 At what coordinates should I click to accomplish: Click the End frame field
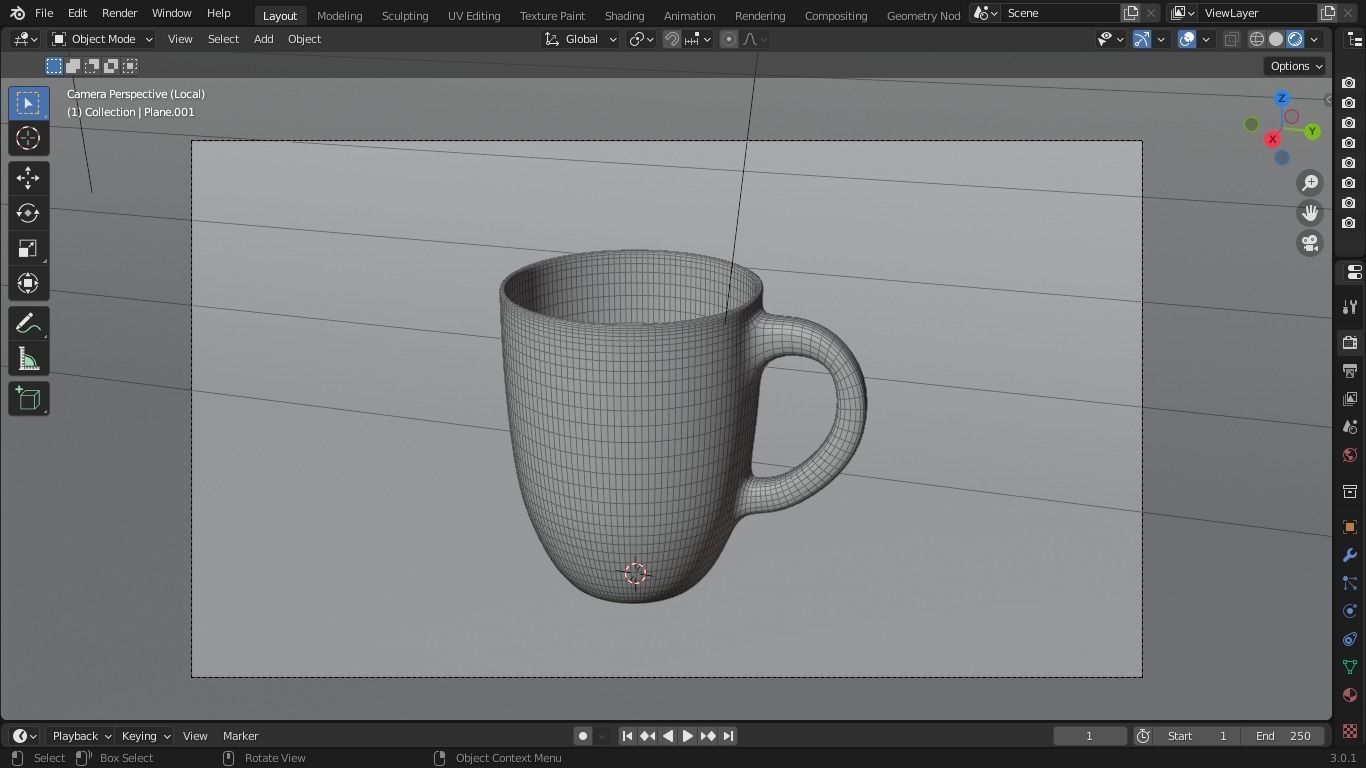[1283, 736]
